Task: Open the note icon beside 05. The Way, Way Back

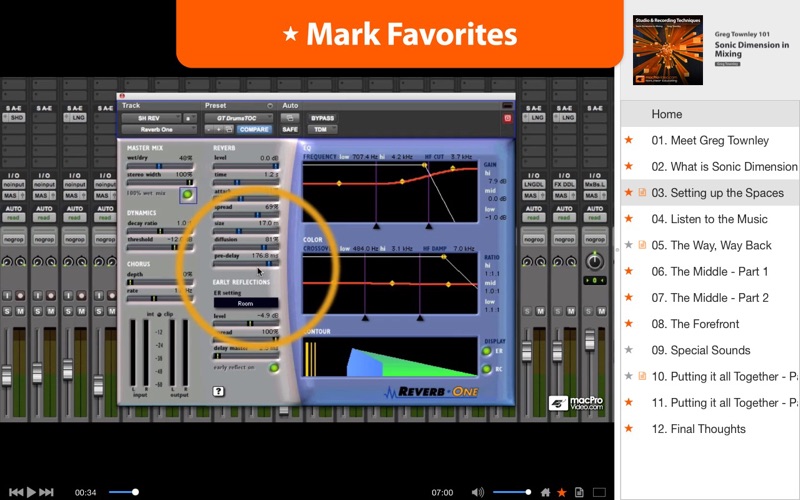Action: click(x=642, y=245)
